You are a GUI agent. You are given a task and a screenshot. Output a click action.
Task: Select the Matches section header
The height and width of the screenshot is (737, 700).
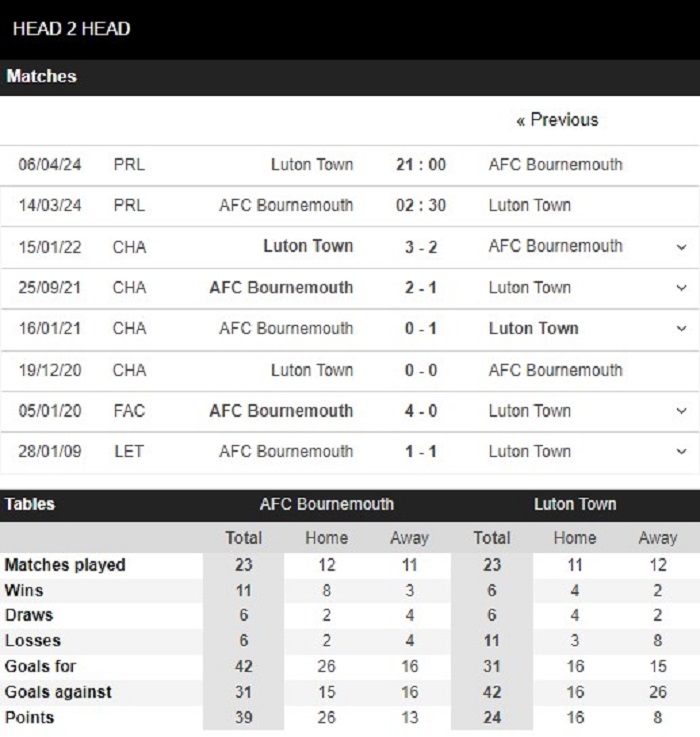pyautogui.click(x=350, y=77)
